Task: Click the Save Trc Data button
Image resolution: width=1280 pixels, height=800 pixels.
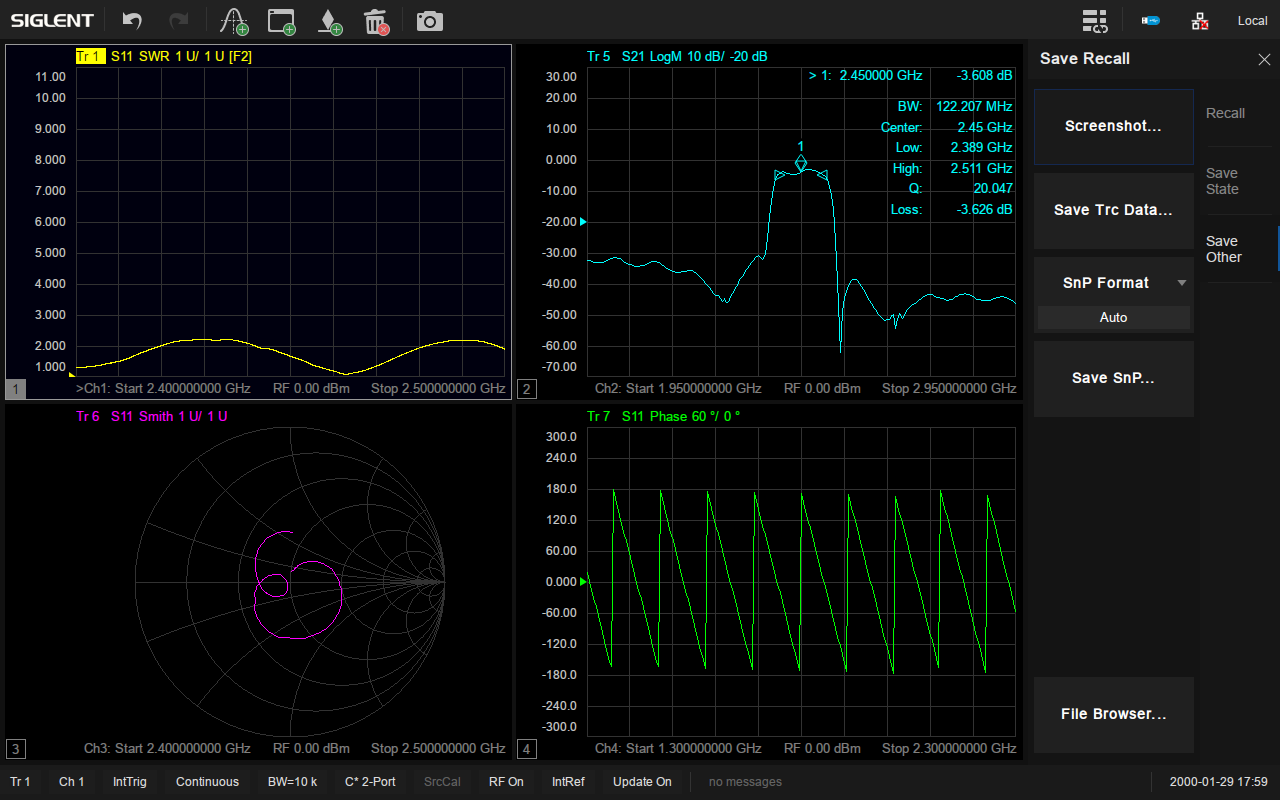Action: 1113,210
